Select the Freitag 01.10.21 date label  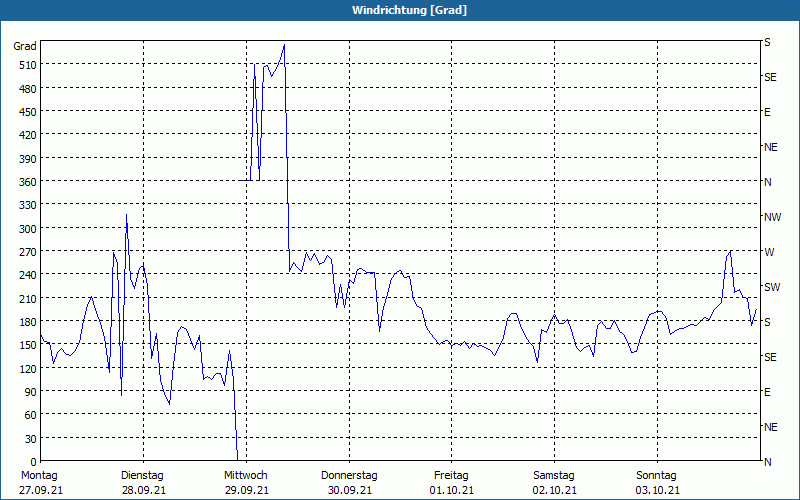451,483
